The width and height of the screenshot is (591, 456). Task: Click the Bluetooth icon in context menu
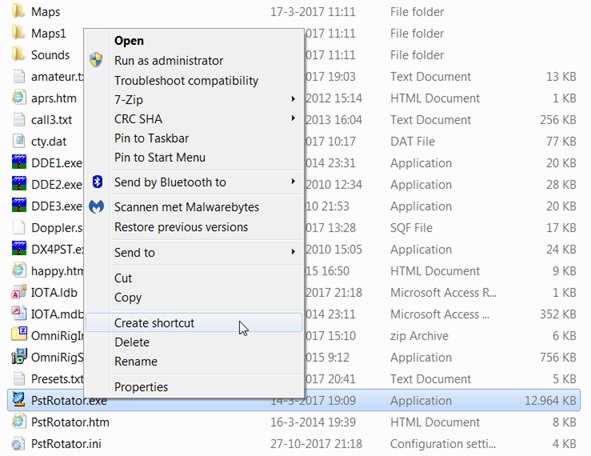click(x=98, y=182)
